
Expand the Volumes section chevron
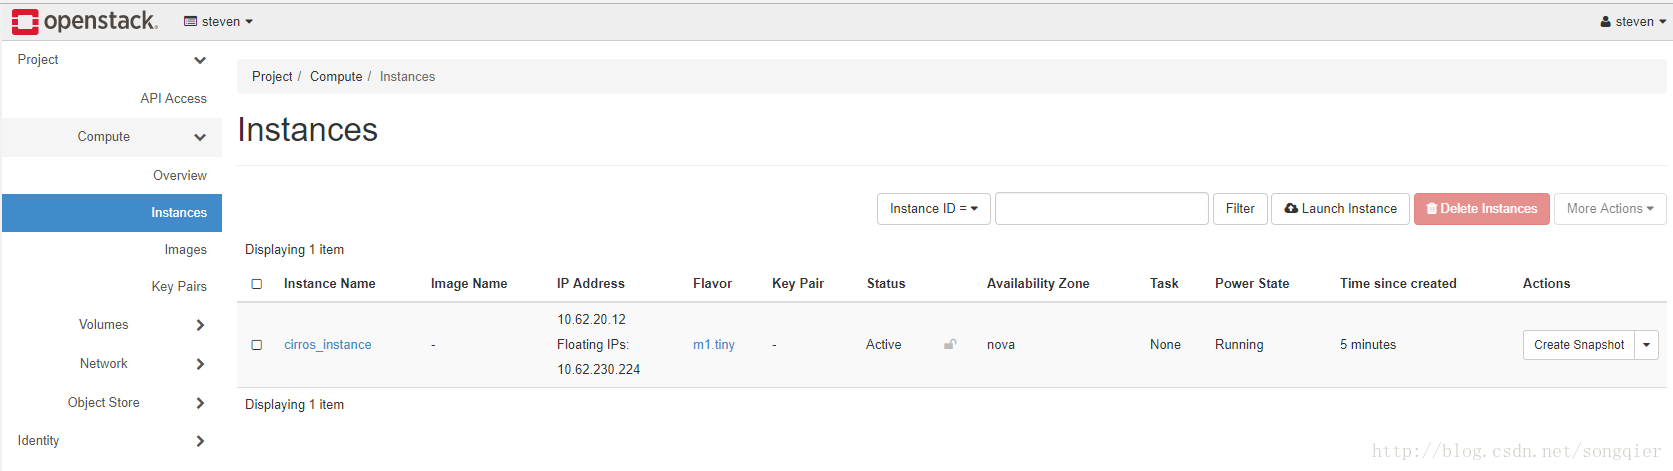pos(200,325)
